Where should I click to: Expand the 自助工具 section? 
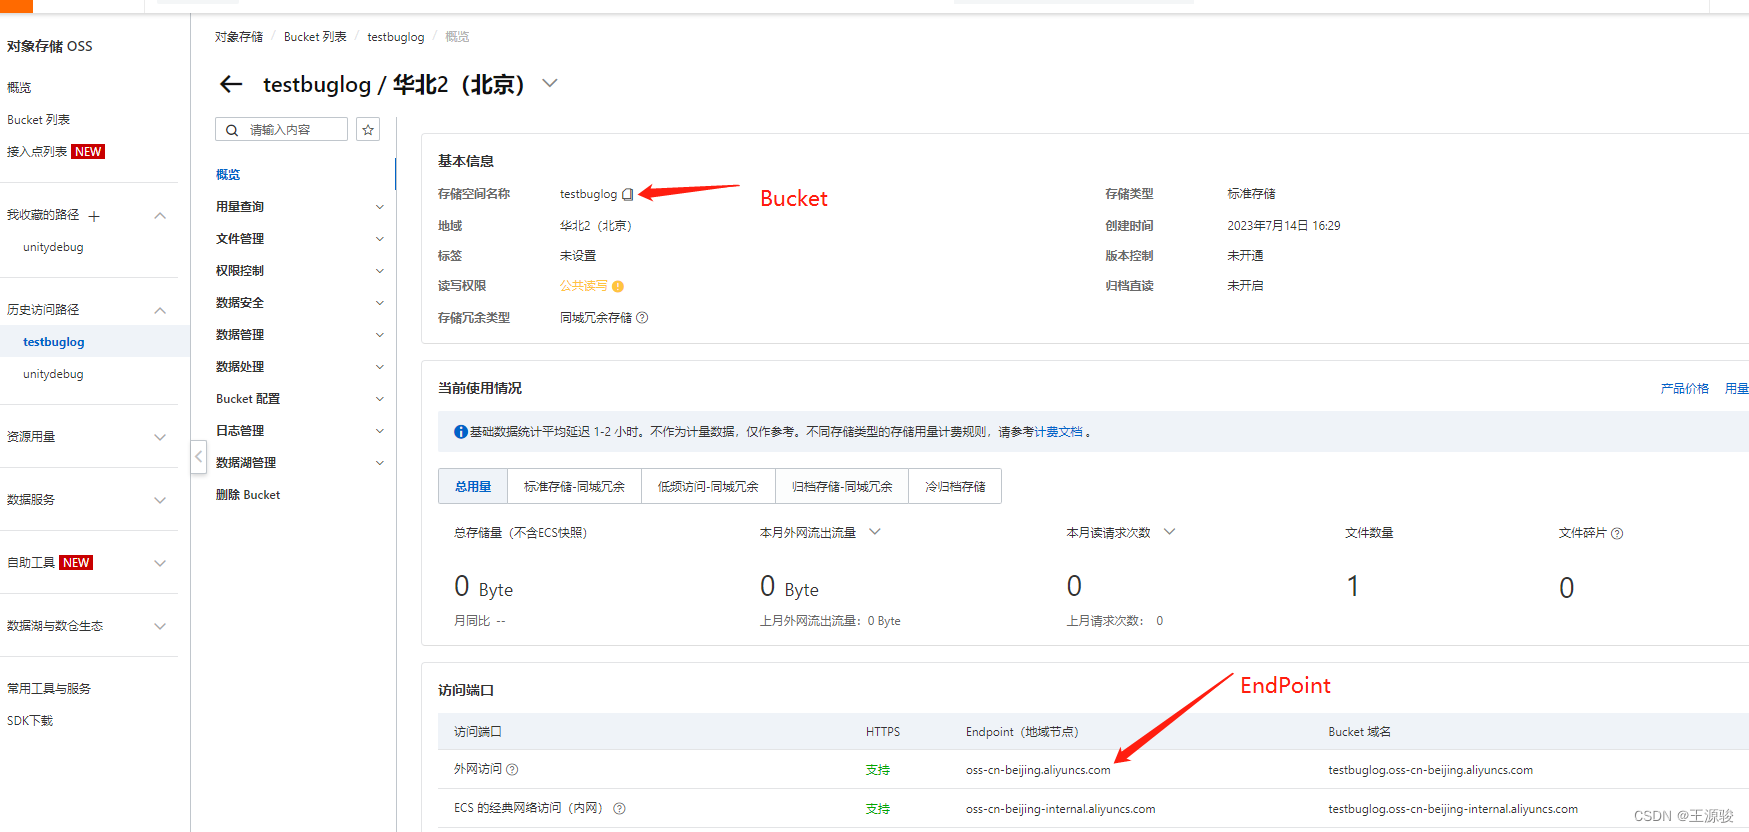(160, 563)
